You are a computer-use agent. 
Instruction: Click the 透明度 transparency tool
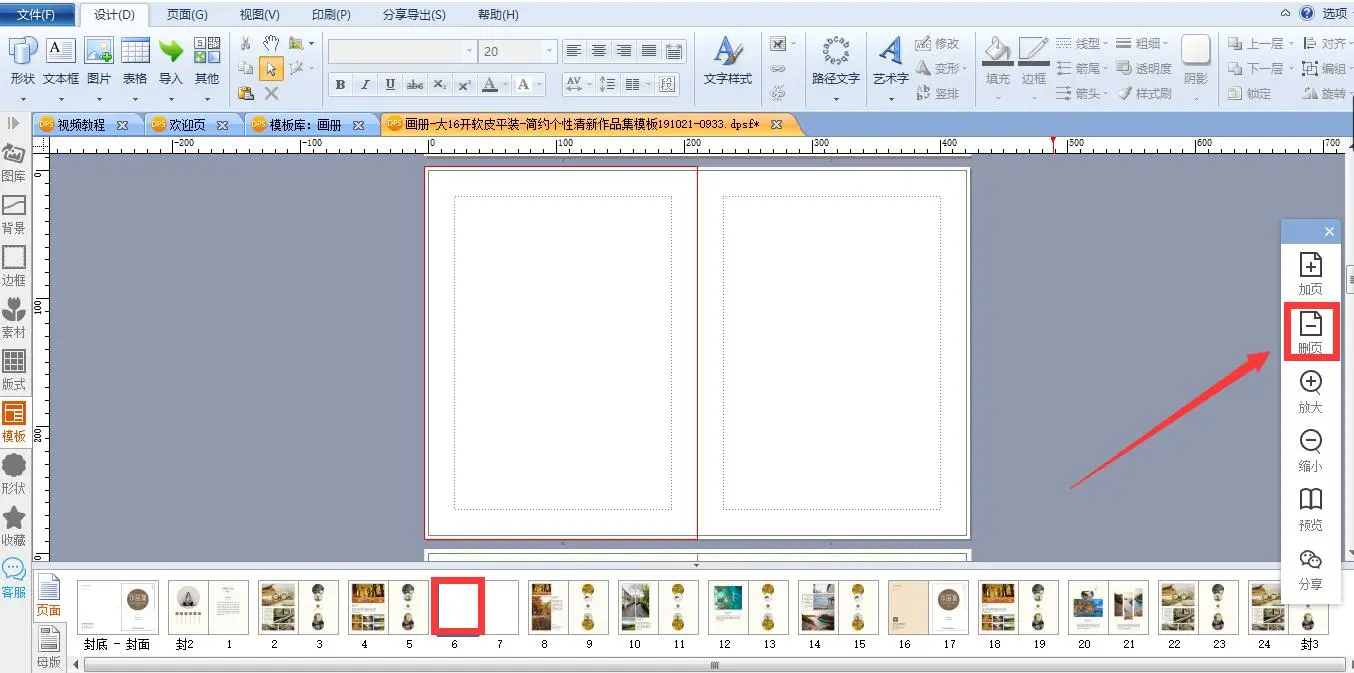[x=1143, y=68]
